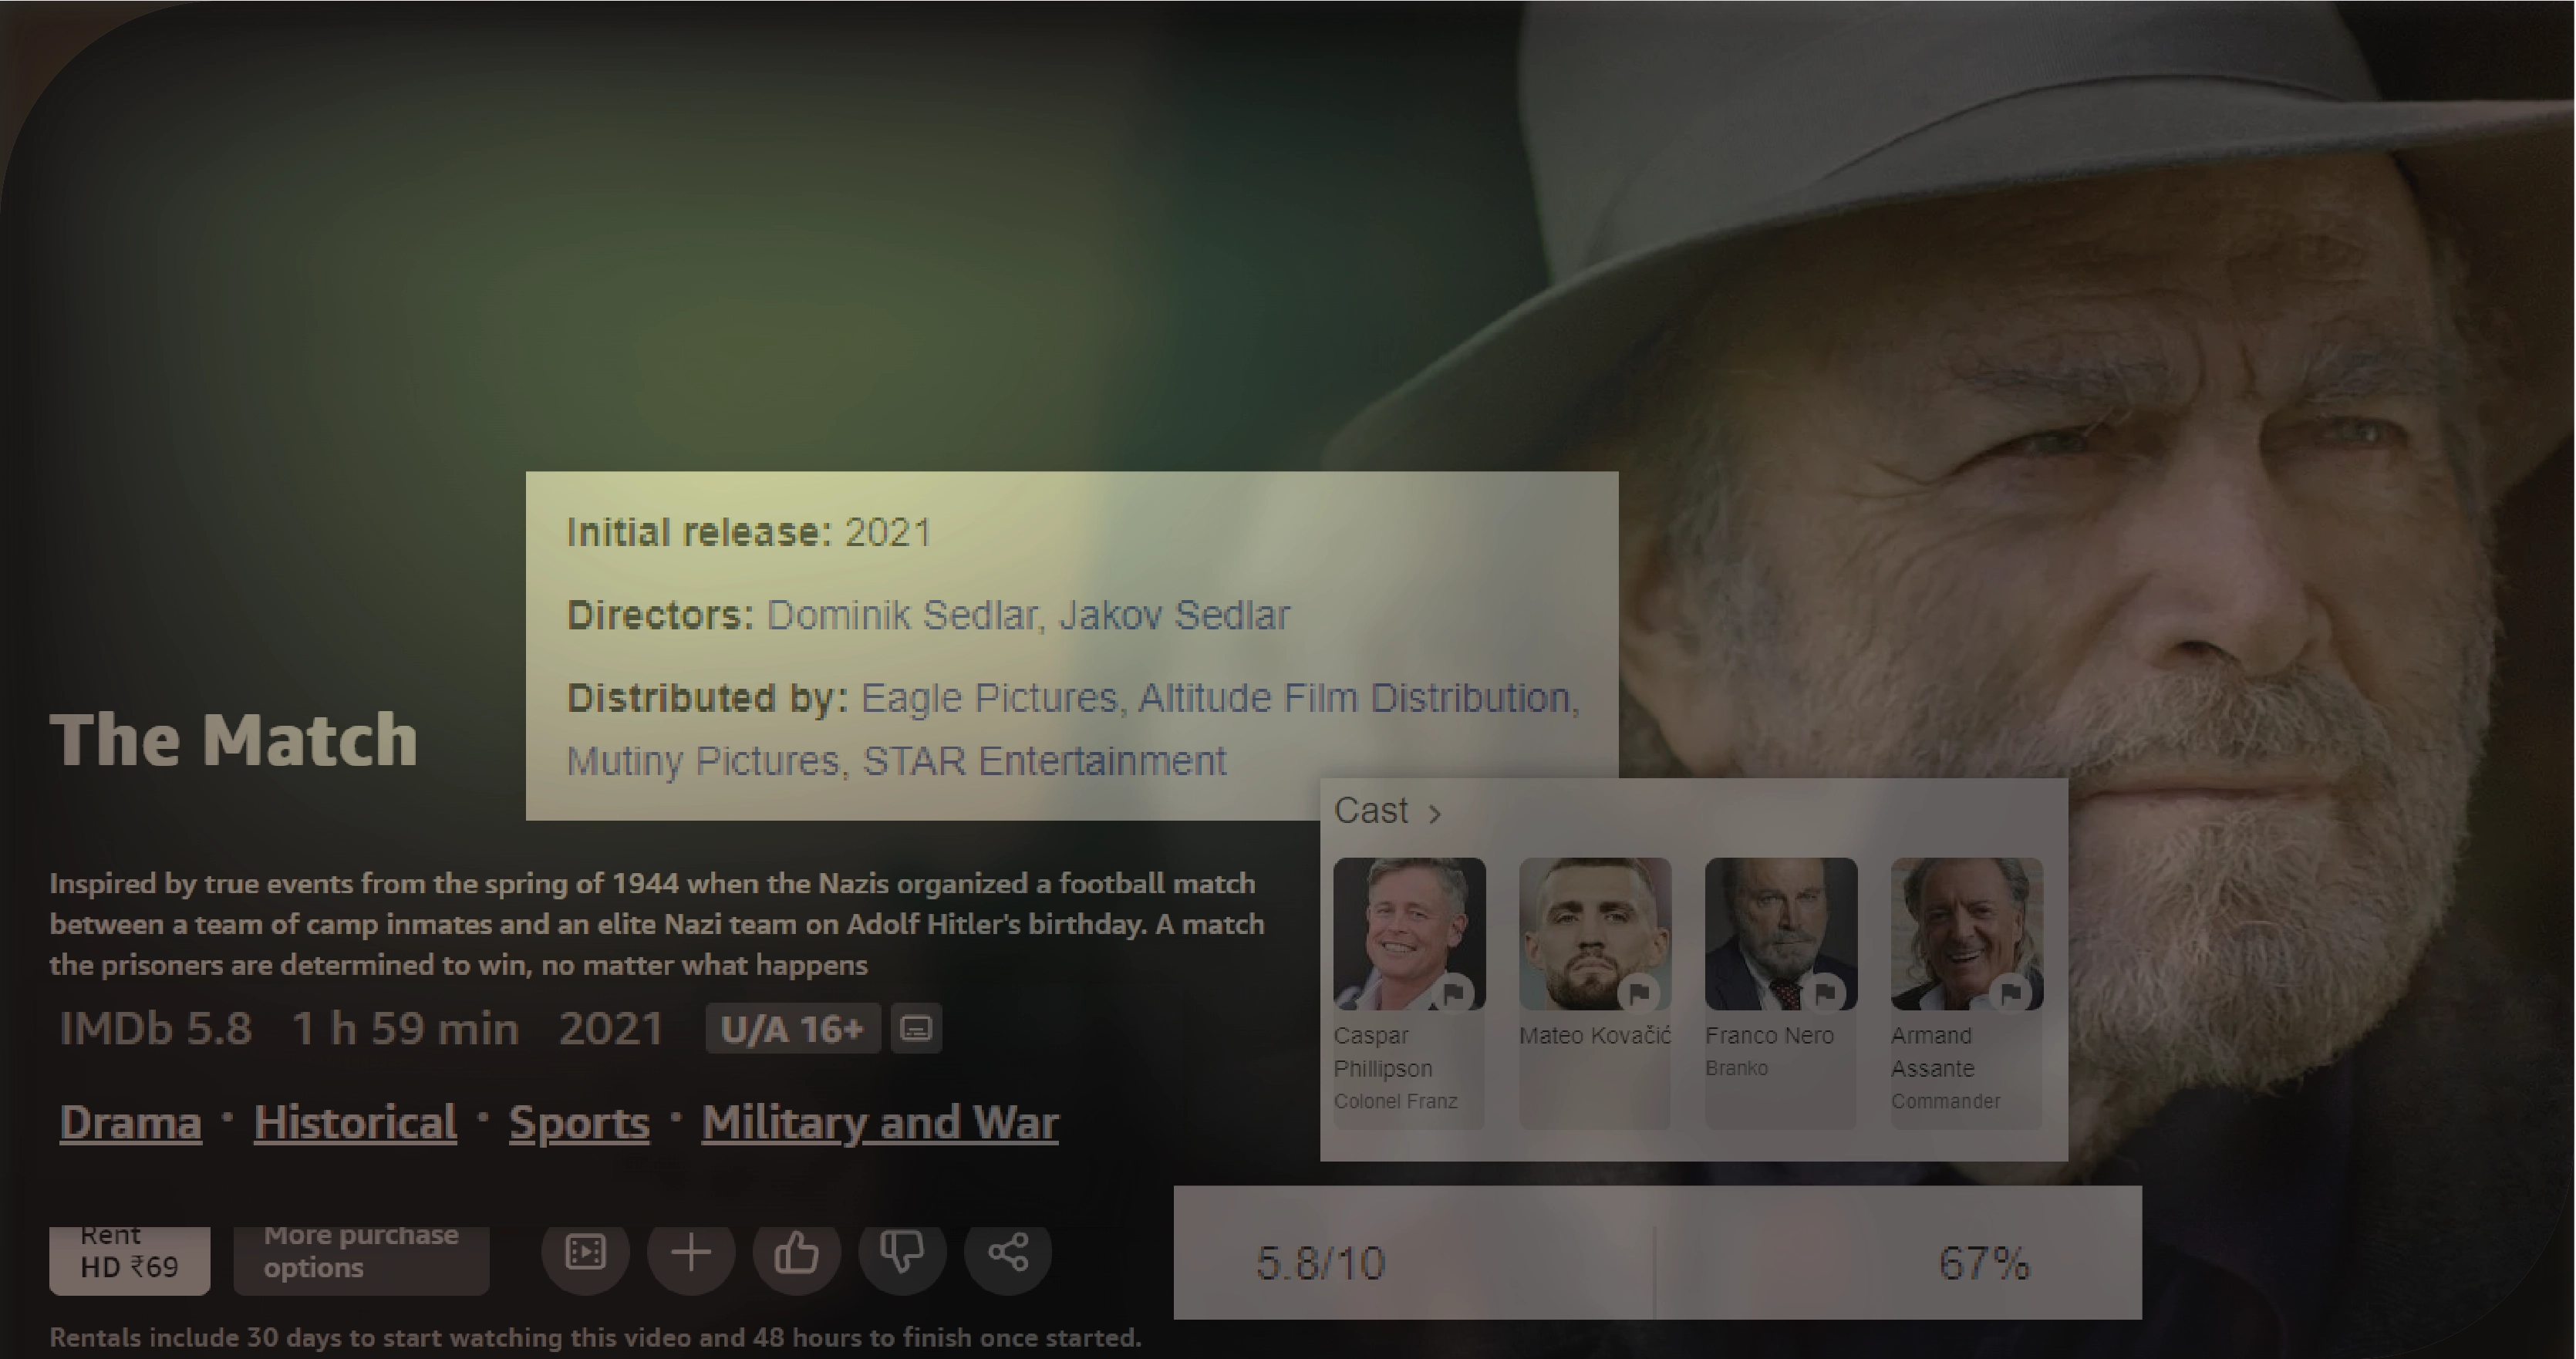Viewport: 2576px width, 1359px height.
Task: Open distributor Eagle Pictures link
Action: click(989, 698)
